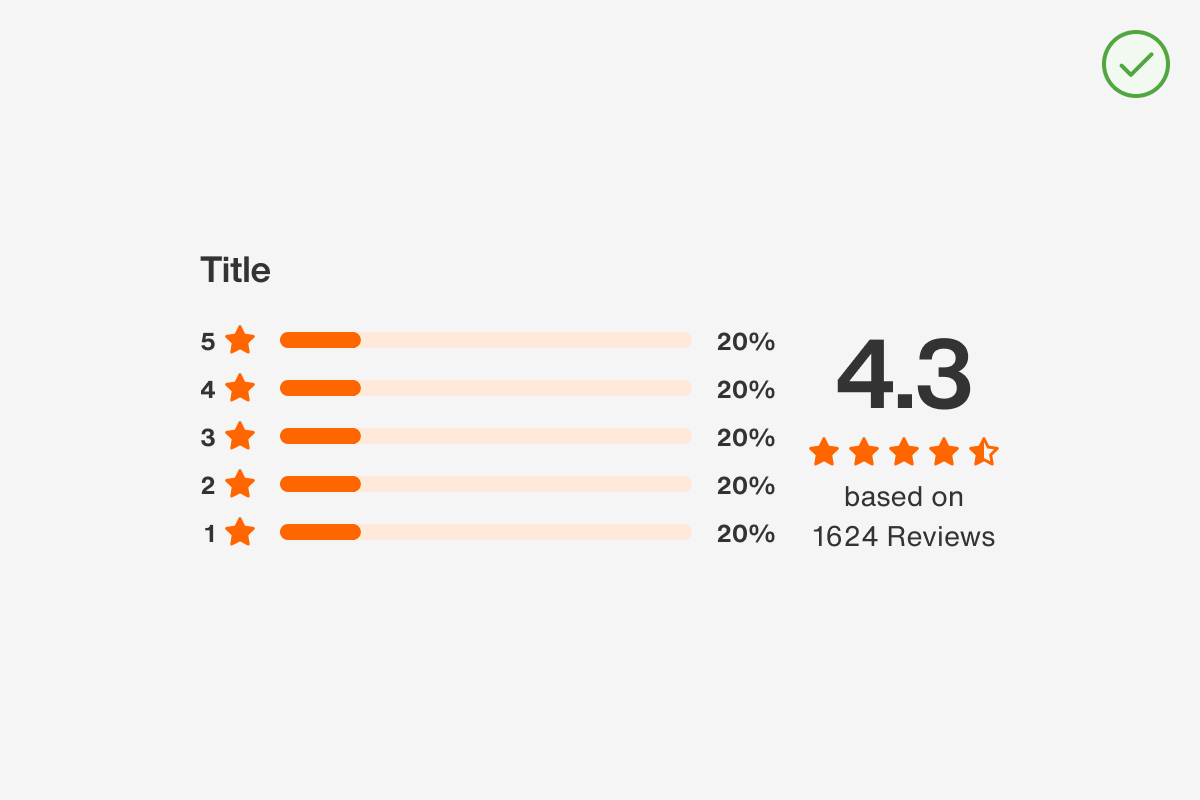Click the second star under 4.3
Image resolution: width=1200 pixels, height=800 pixels.
pos(864,452)
